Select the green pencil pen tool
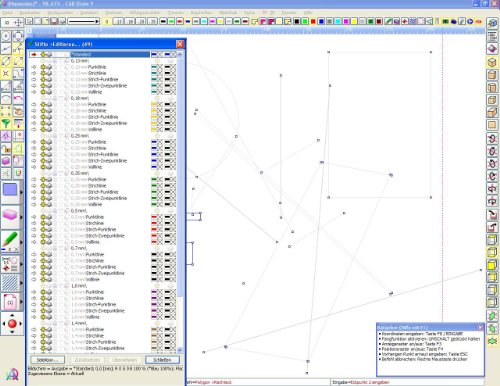Screen dimensions: 500x386 click(x=10, y=239)
